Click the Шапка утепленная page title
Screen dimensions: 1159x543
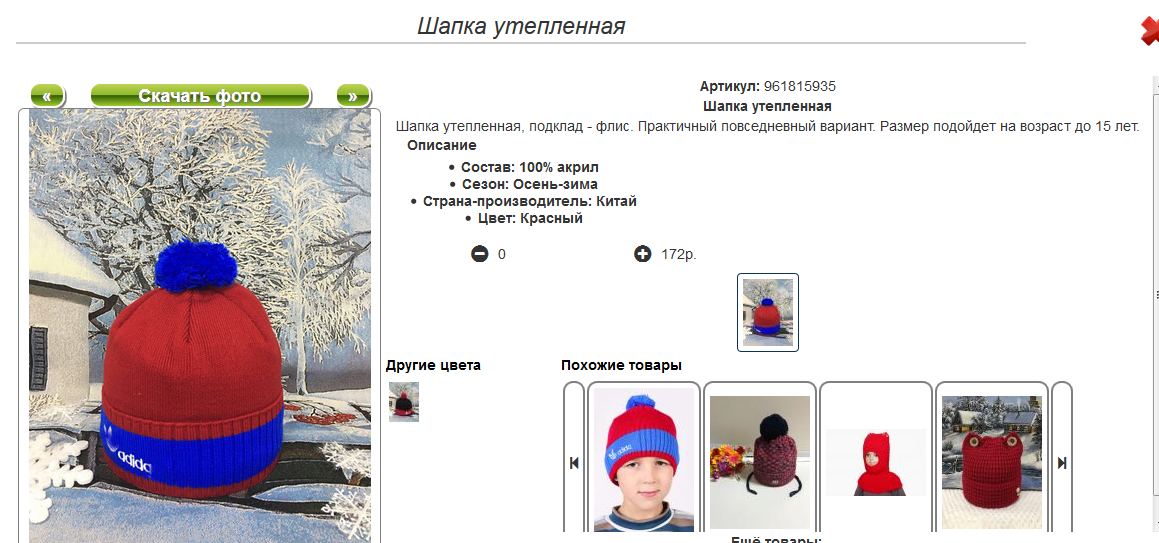521,26
